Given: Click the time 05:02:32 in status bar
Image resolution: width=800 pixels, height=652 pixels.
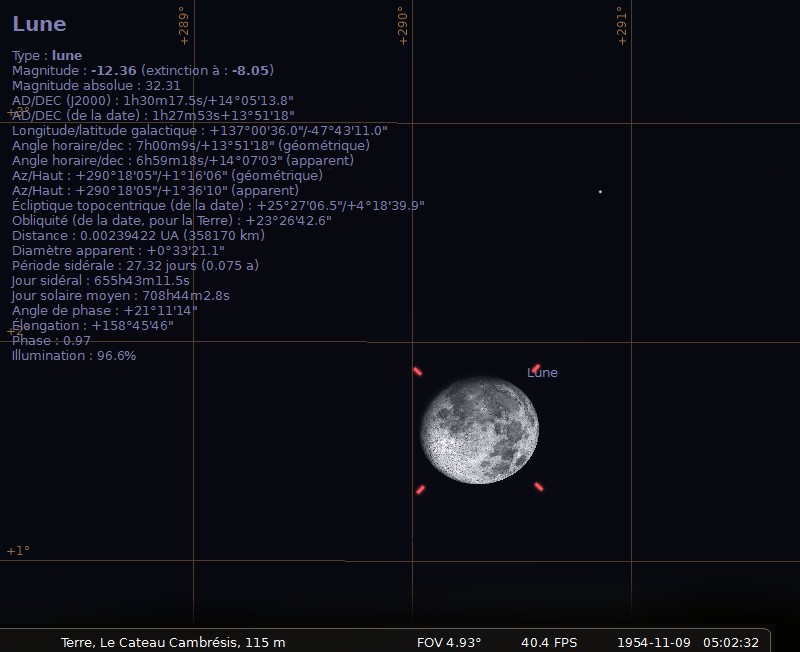Looking at the screenshot, I should (x=731, y=642).
